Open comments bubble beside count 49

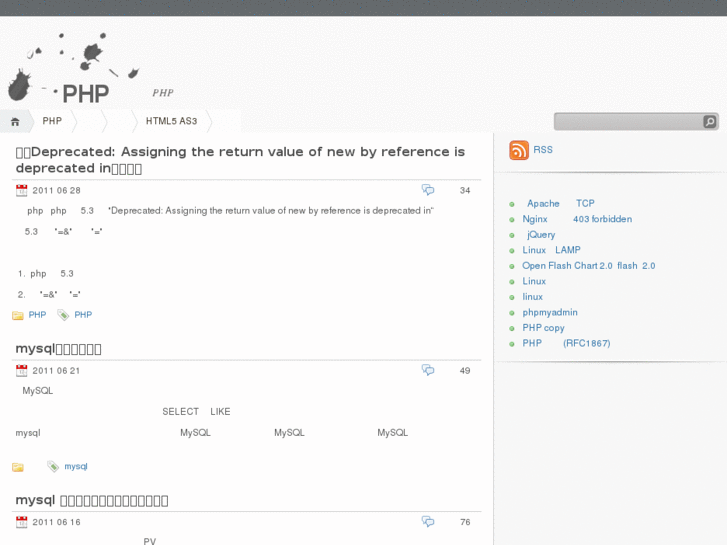[x=428, y=370]
